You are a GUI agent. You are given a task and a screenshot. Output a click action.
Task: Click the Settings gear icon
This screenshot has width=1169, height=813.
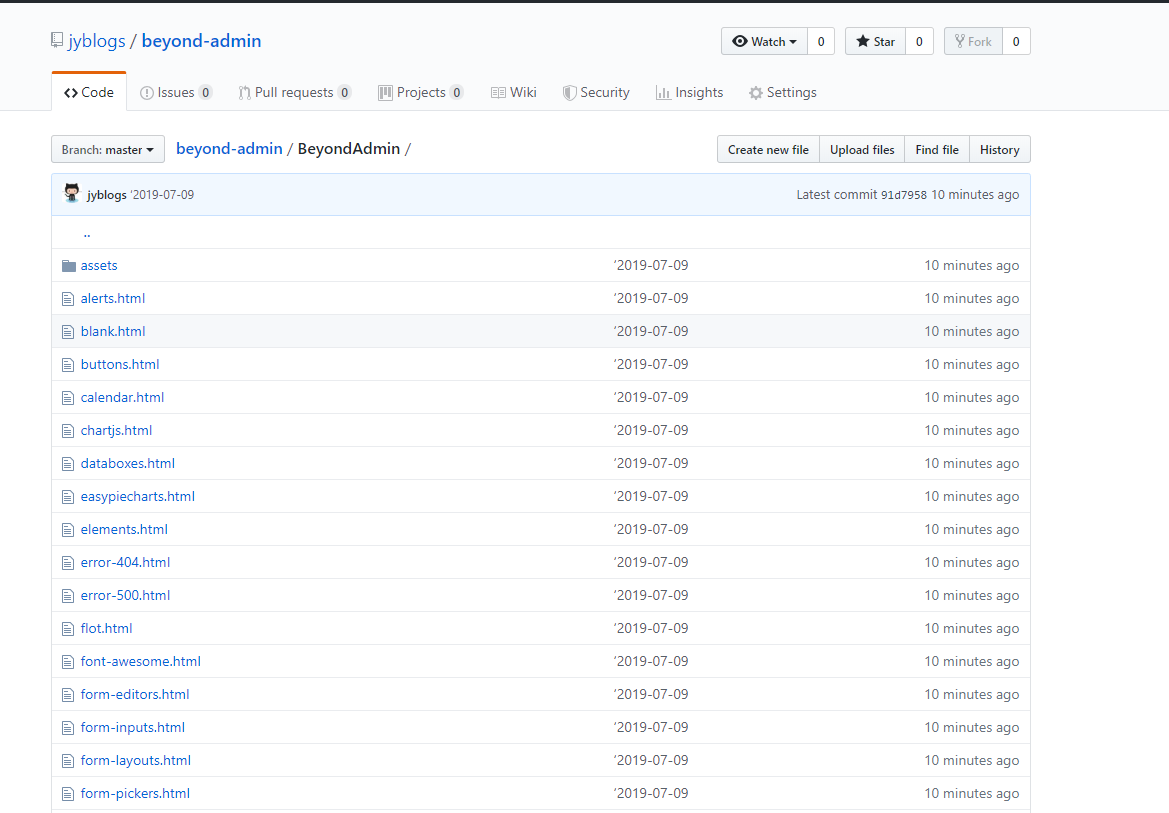pos(755,93)
